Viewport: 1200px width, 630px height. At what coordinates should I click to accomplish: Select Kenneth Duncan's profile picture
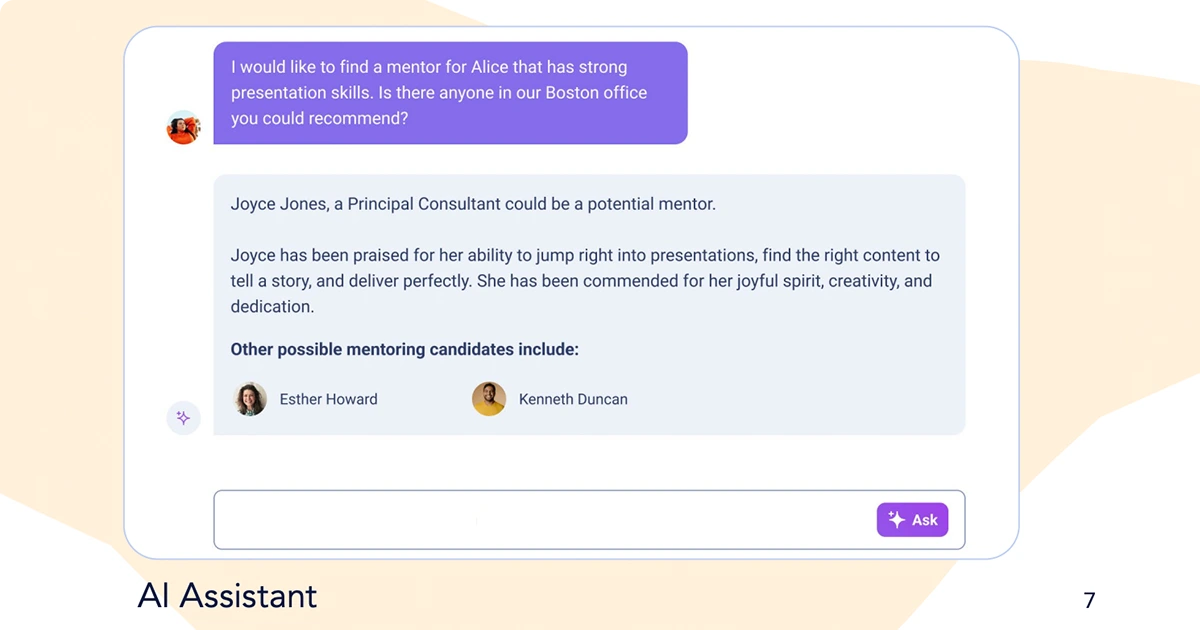tap(489, 398)
